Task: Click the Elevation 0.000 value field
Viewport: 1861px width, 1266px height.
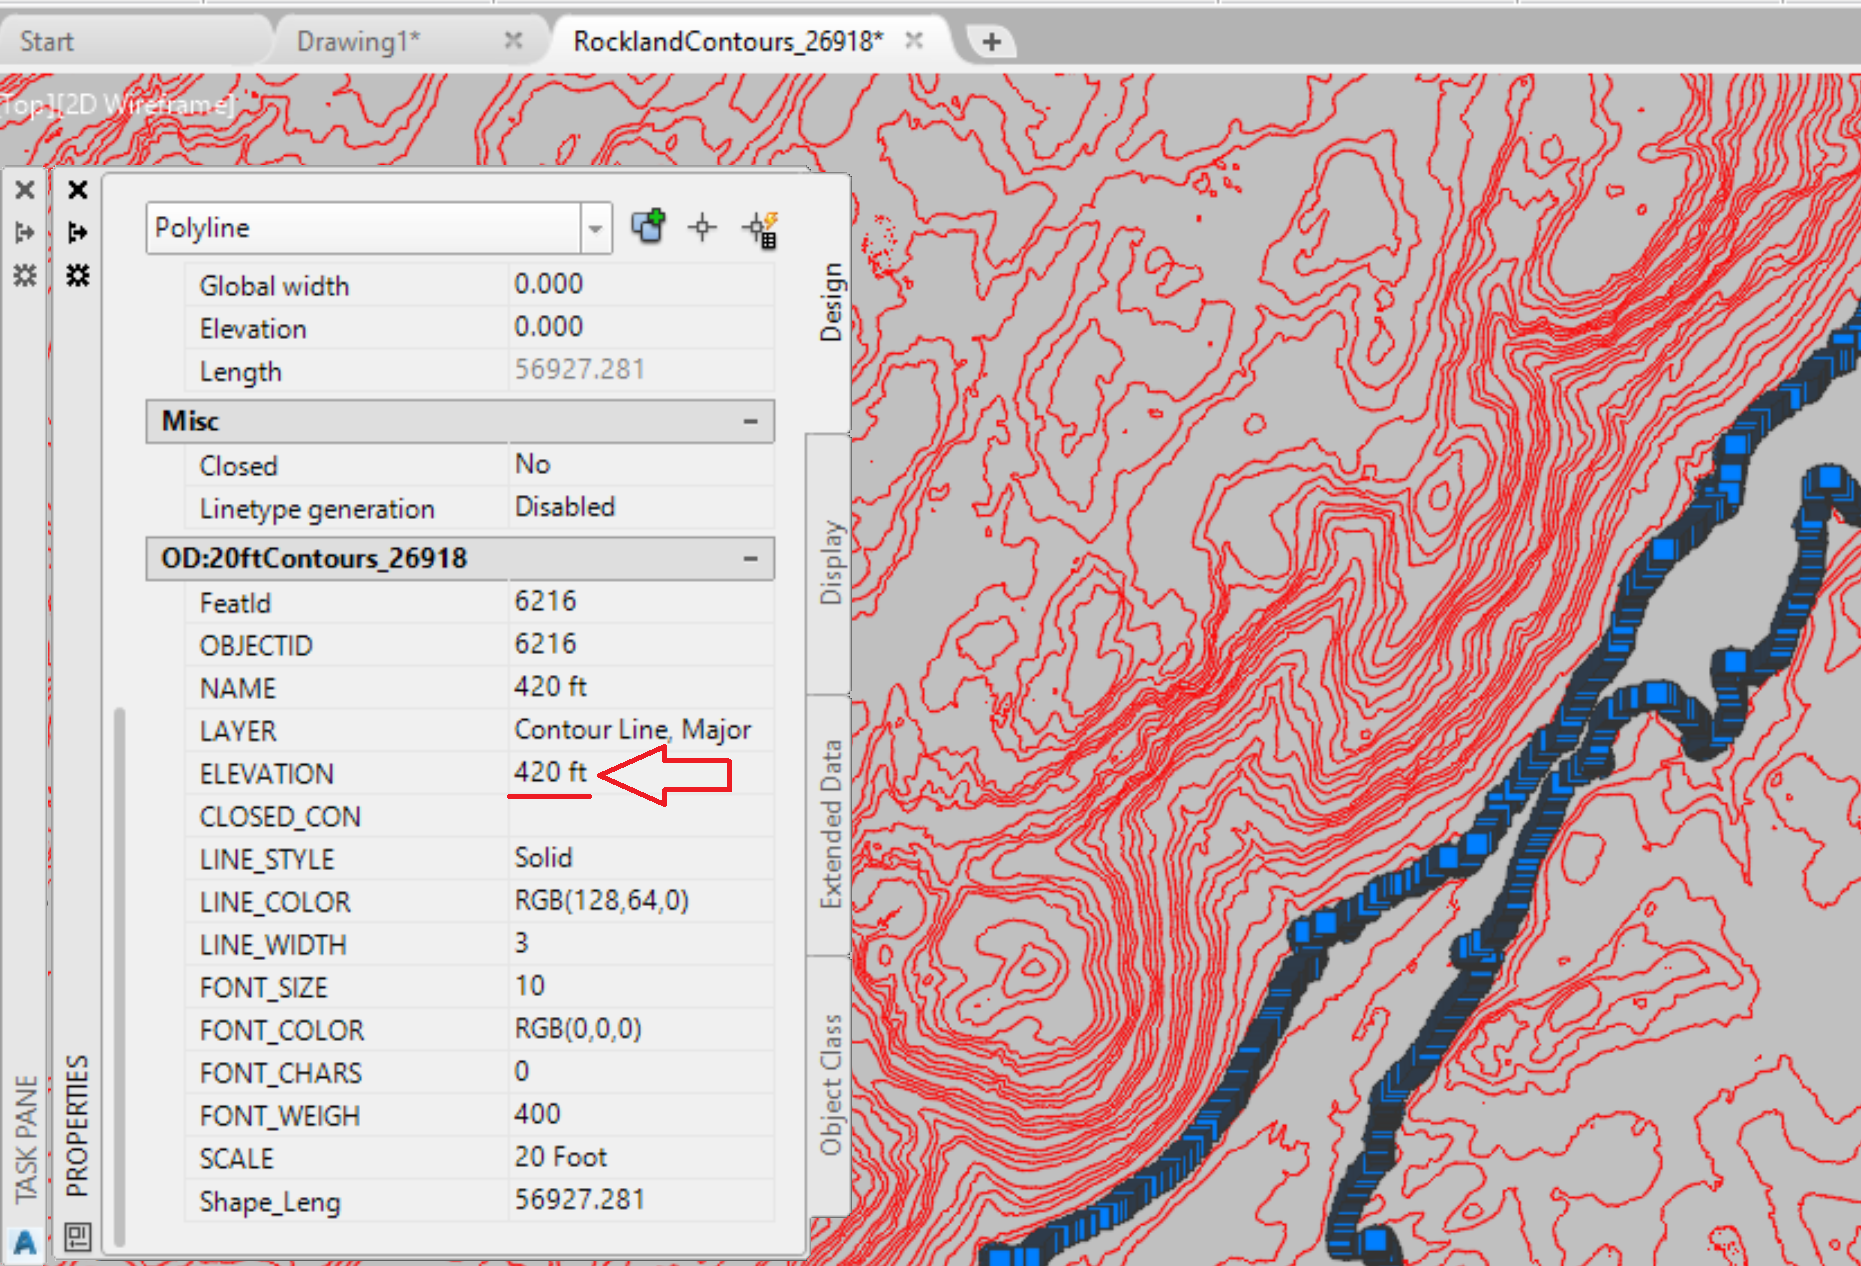Action: click(642, 328)
